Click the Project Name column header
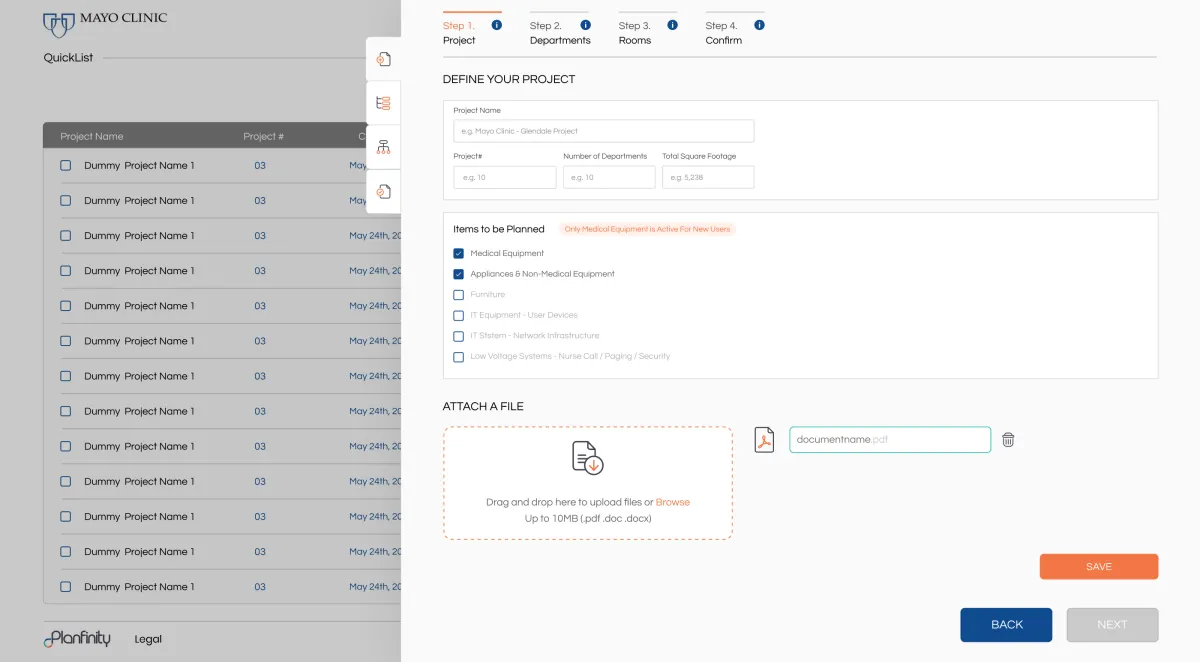 (92, 136)
